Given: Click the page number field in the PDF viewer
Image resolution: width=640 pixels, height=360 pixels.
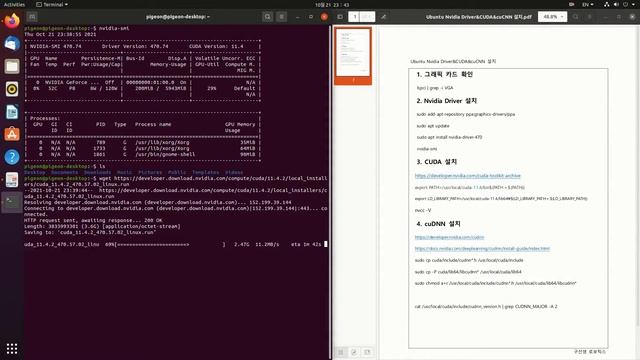Looking at the screenshot, I should point(355,17).
